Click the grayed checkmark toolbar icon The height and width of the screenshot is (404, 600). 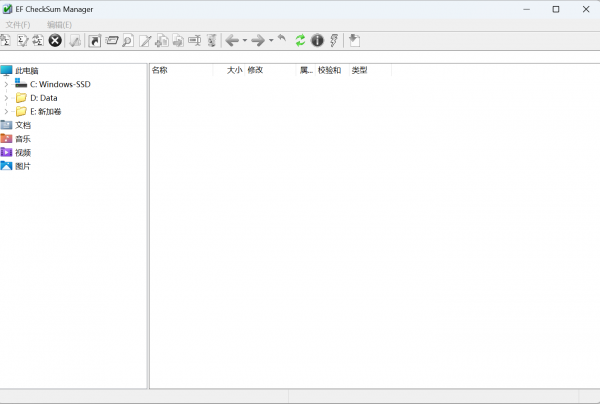75,41
